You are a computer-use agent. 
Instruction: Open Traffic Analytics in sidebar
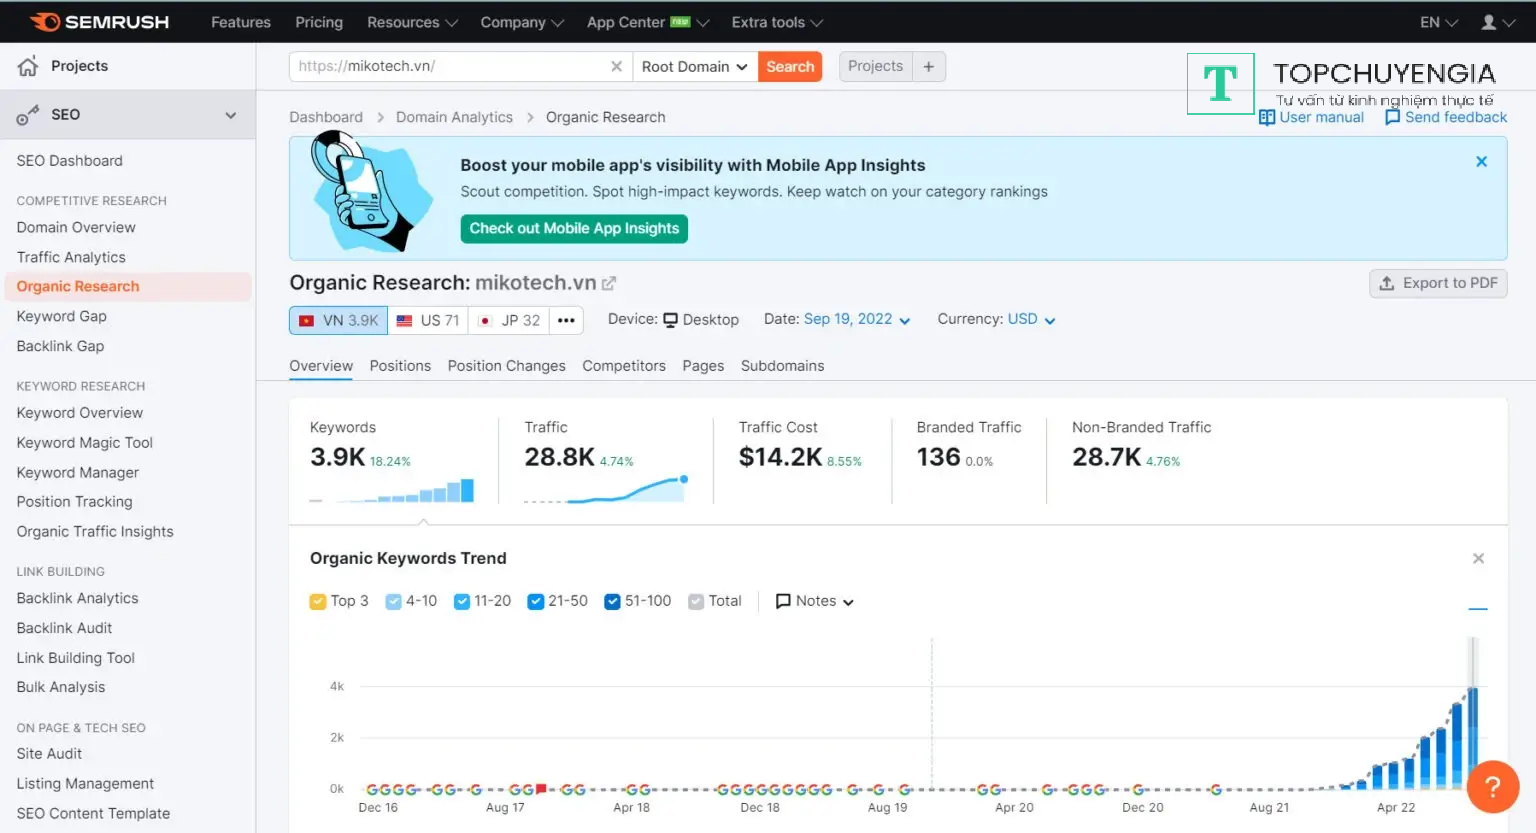pyautogui.click(x=71, y=257)
